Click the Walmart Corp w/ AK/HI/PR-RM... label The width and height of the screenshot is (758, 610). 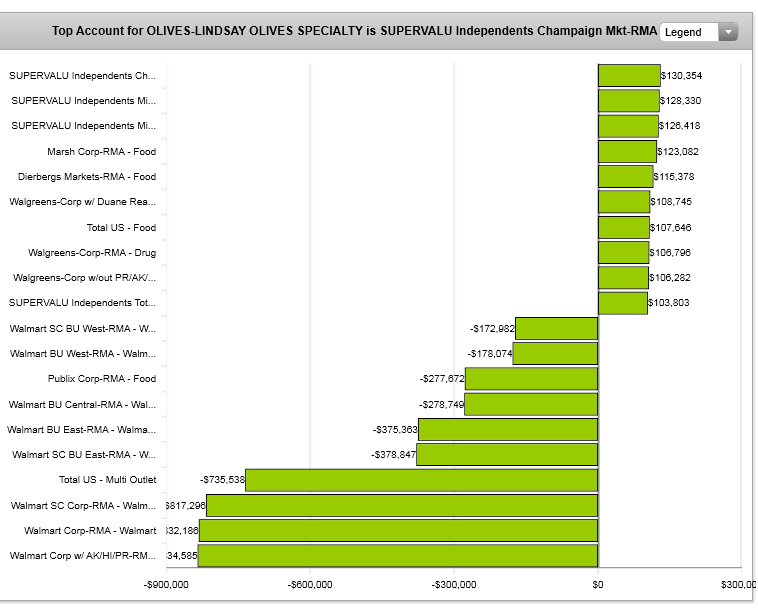[x=83, y=556]
